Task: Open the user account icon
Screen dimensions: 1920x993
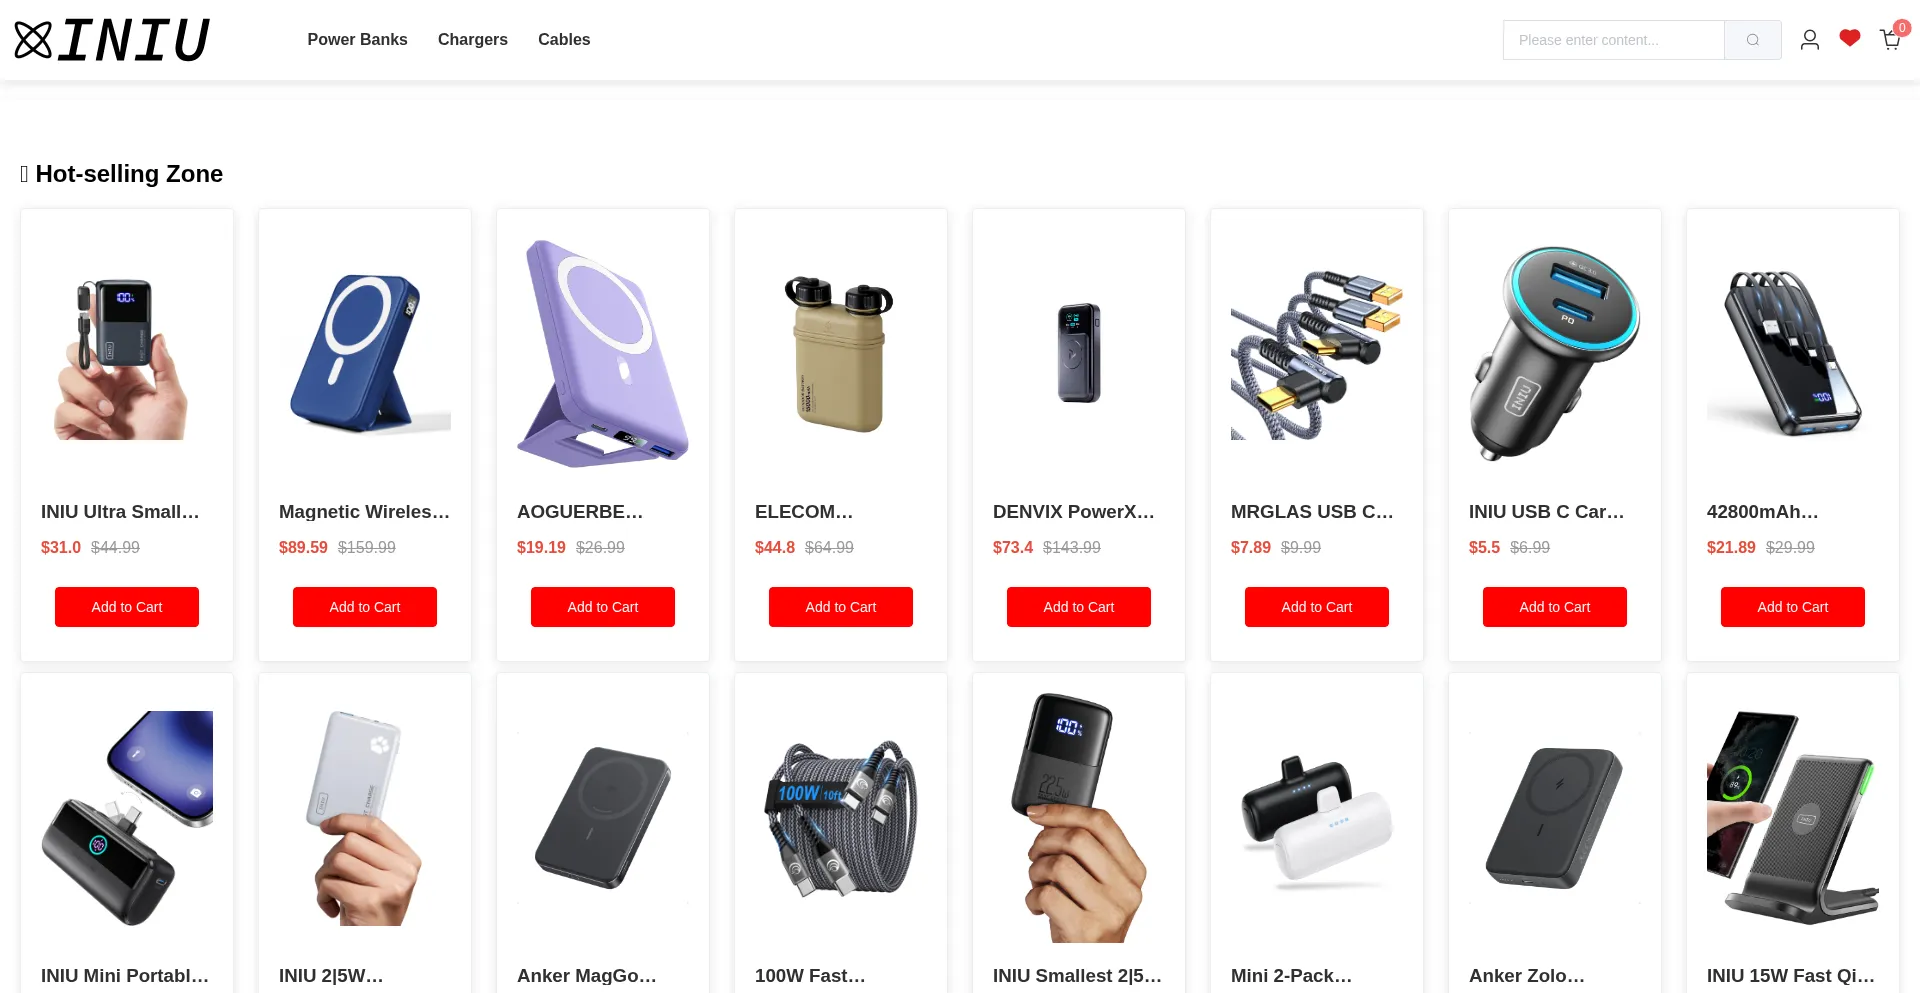Action: [1810, 40]
